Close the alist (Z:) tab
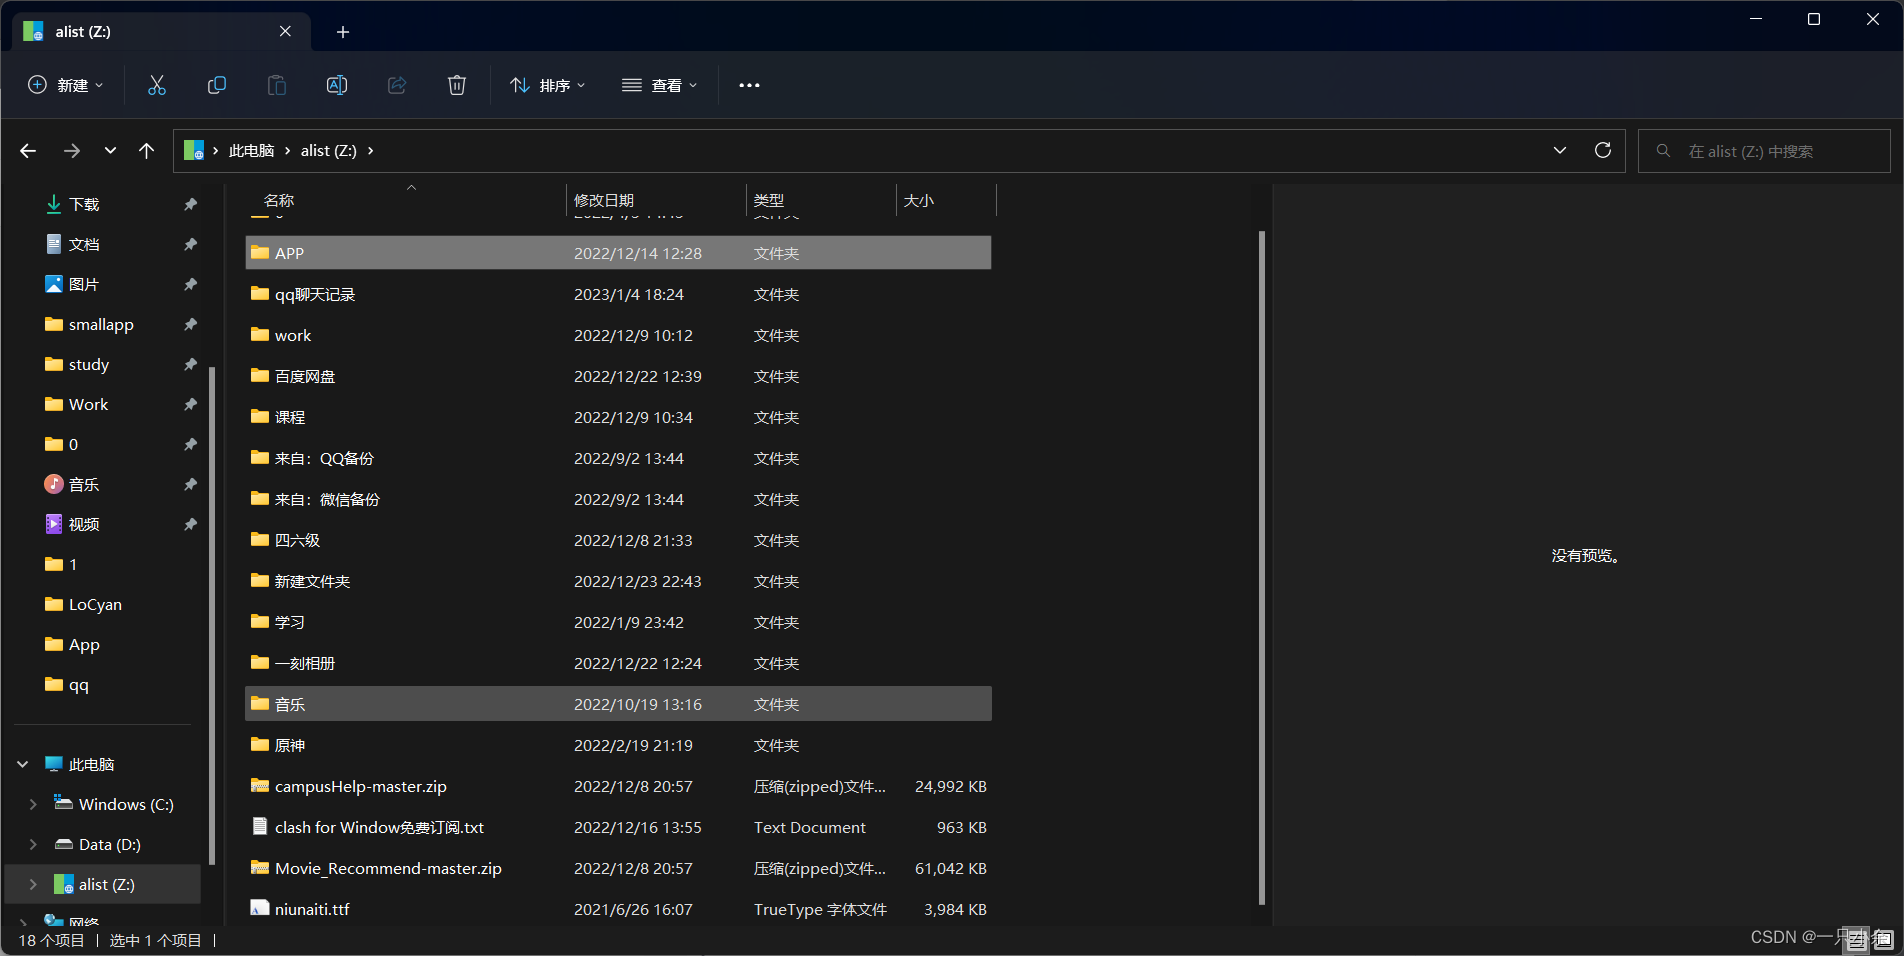 [285, 32]
